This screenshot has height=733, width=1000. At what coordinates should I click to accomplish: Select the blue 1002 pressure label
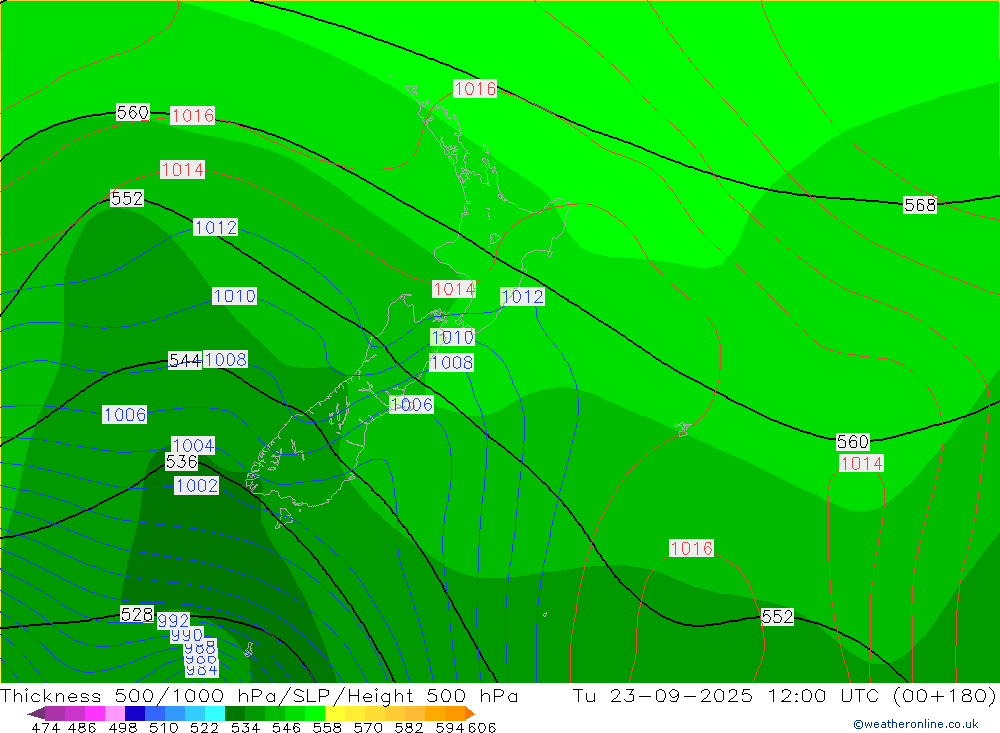(196, 485)
